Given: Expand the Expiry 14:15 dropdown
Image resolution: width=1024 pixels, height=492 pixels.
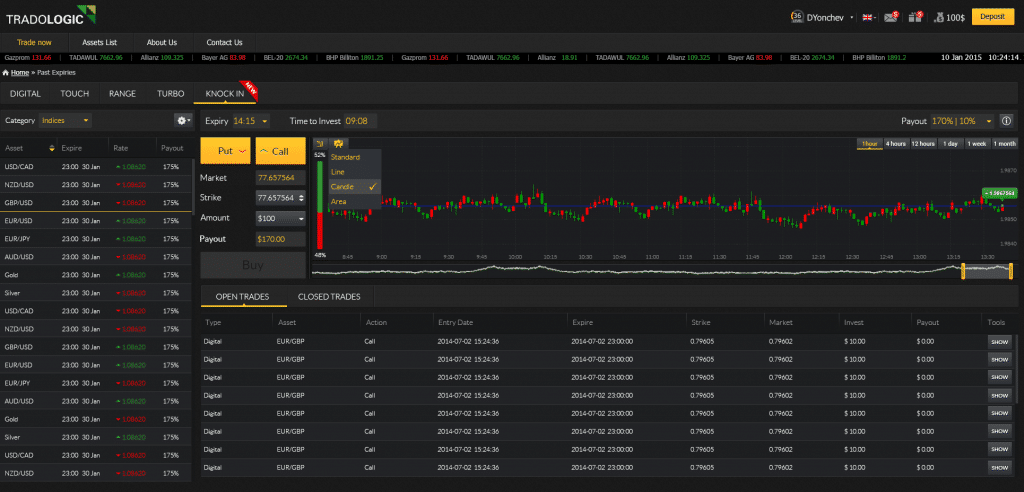Looking at the screenshot, I should coord(243,121).
